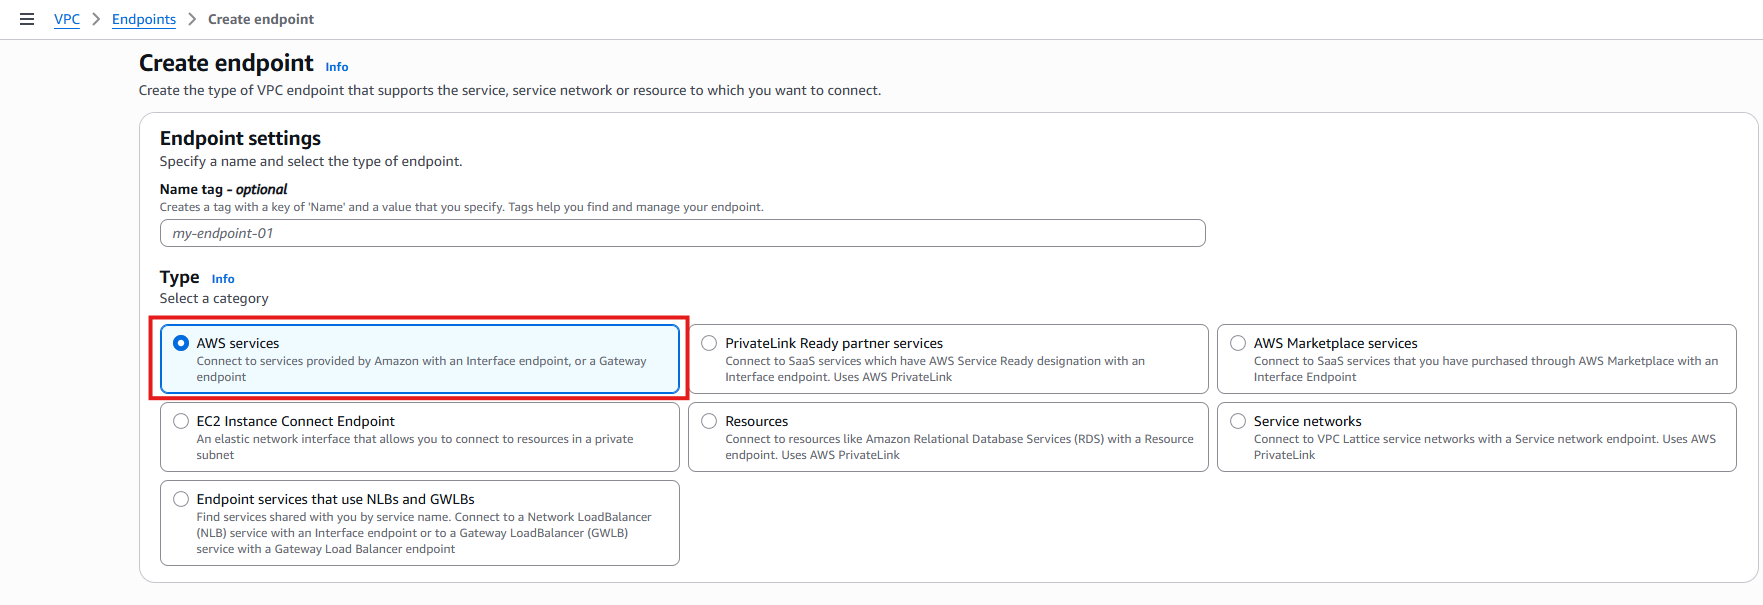1763x605 pixels.
Task: Select the Resources radio button
Action: [709, 421]
